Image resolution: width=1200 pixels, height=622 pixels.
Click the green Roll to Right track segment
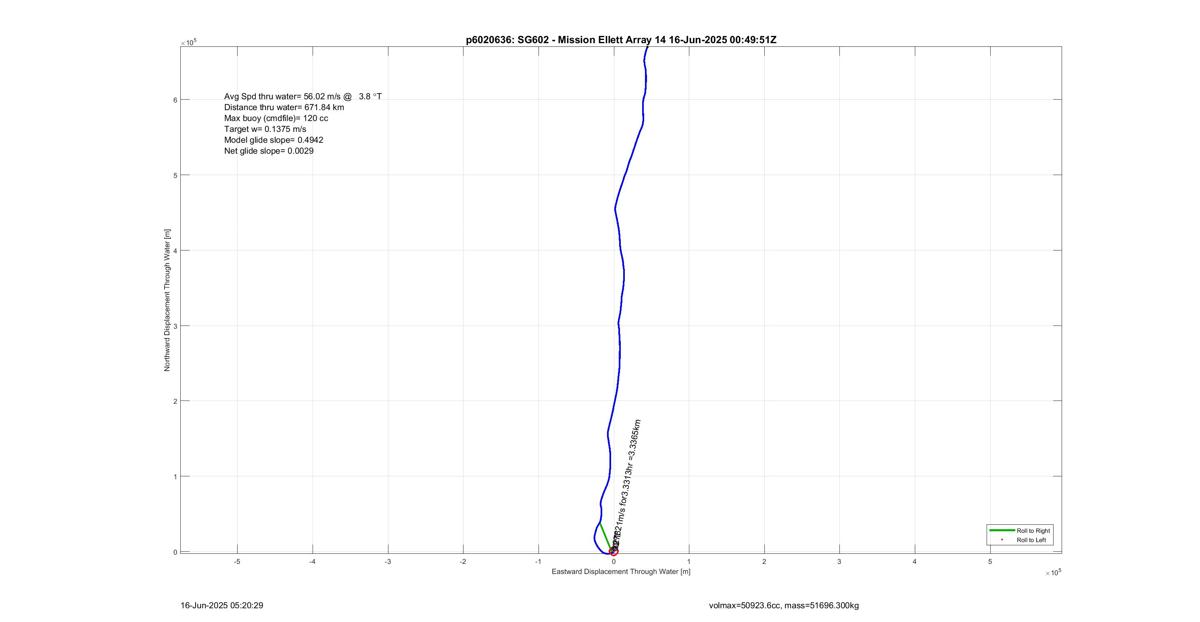[605, 537]
